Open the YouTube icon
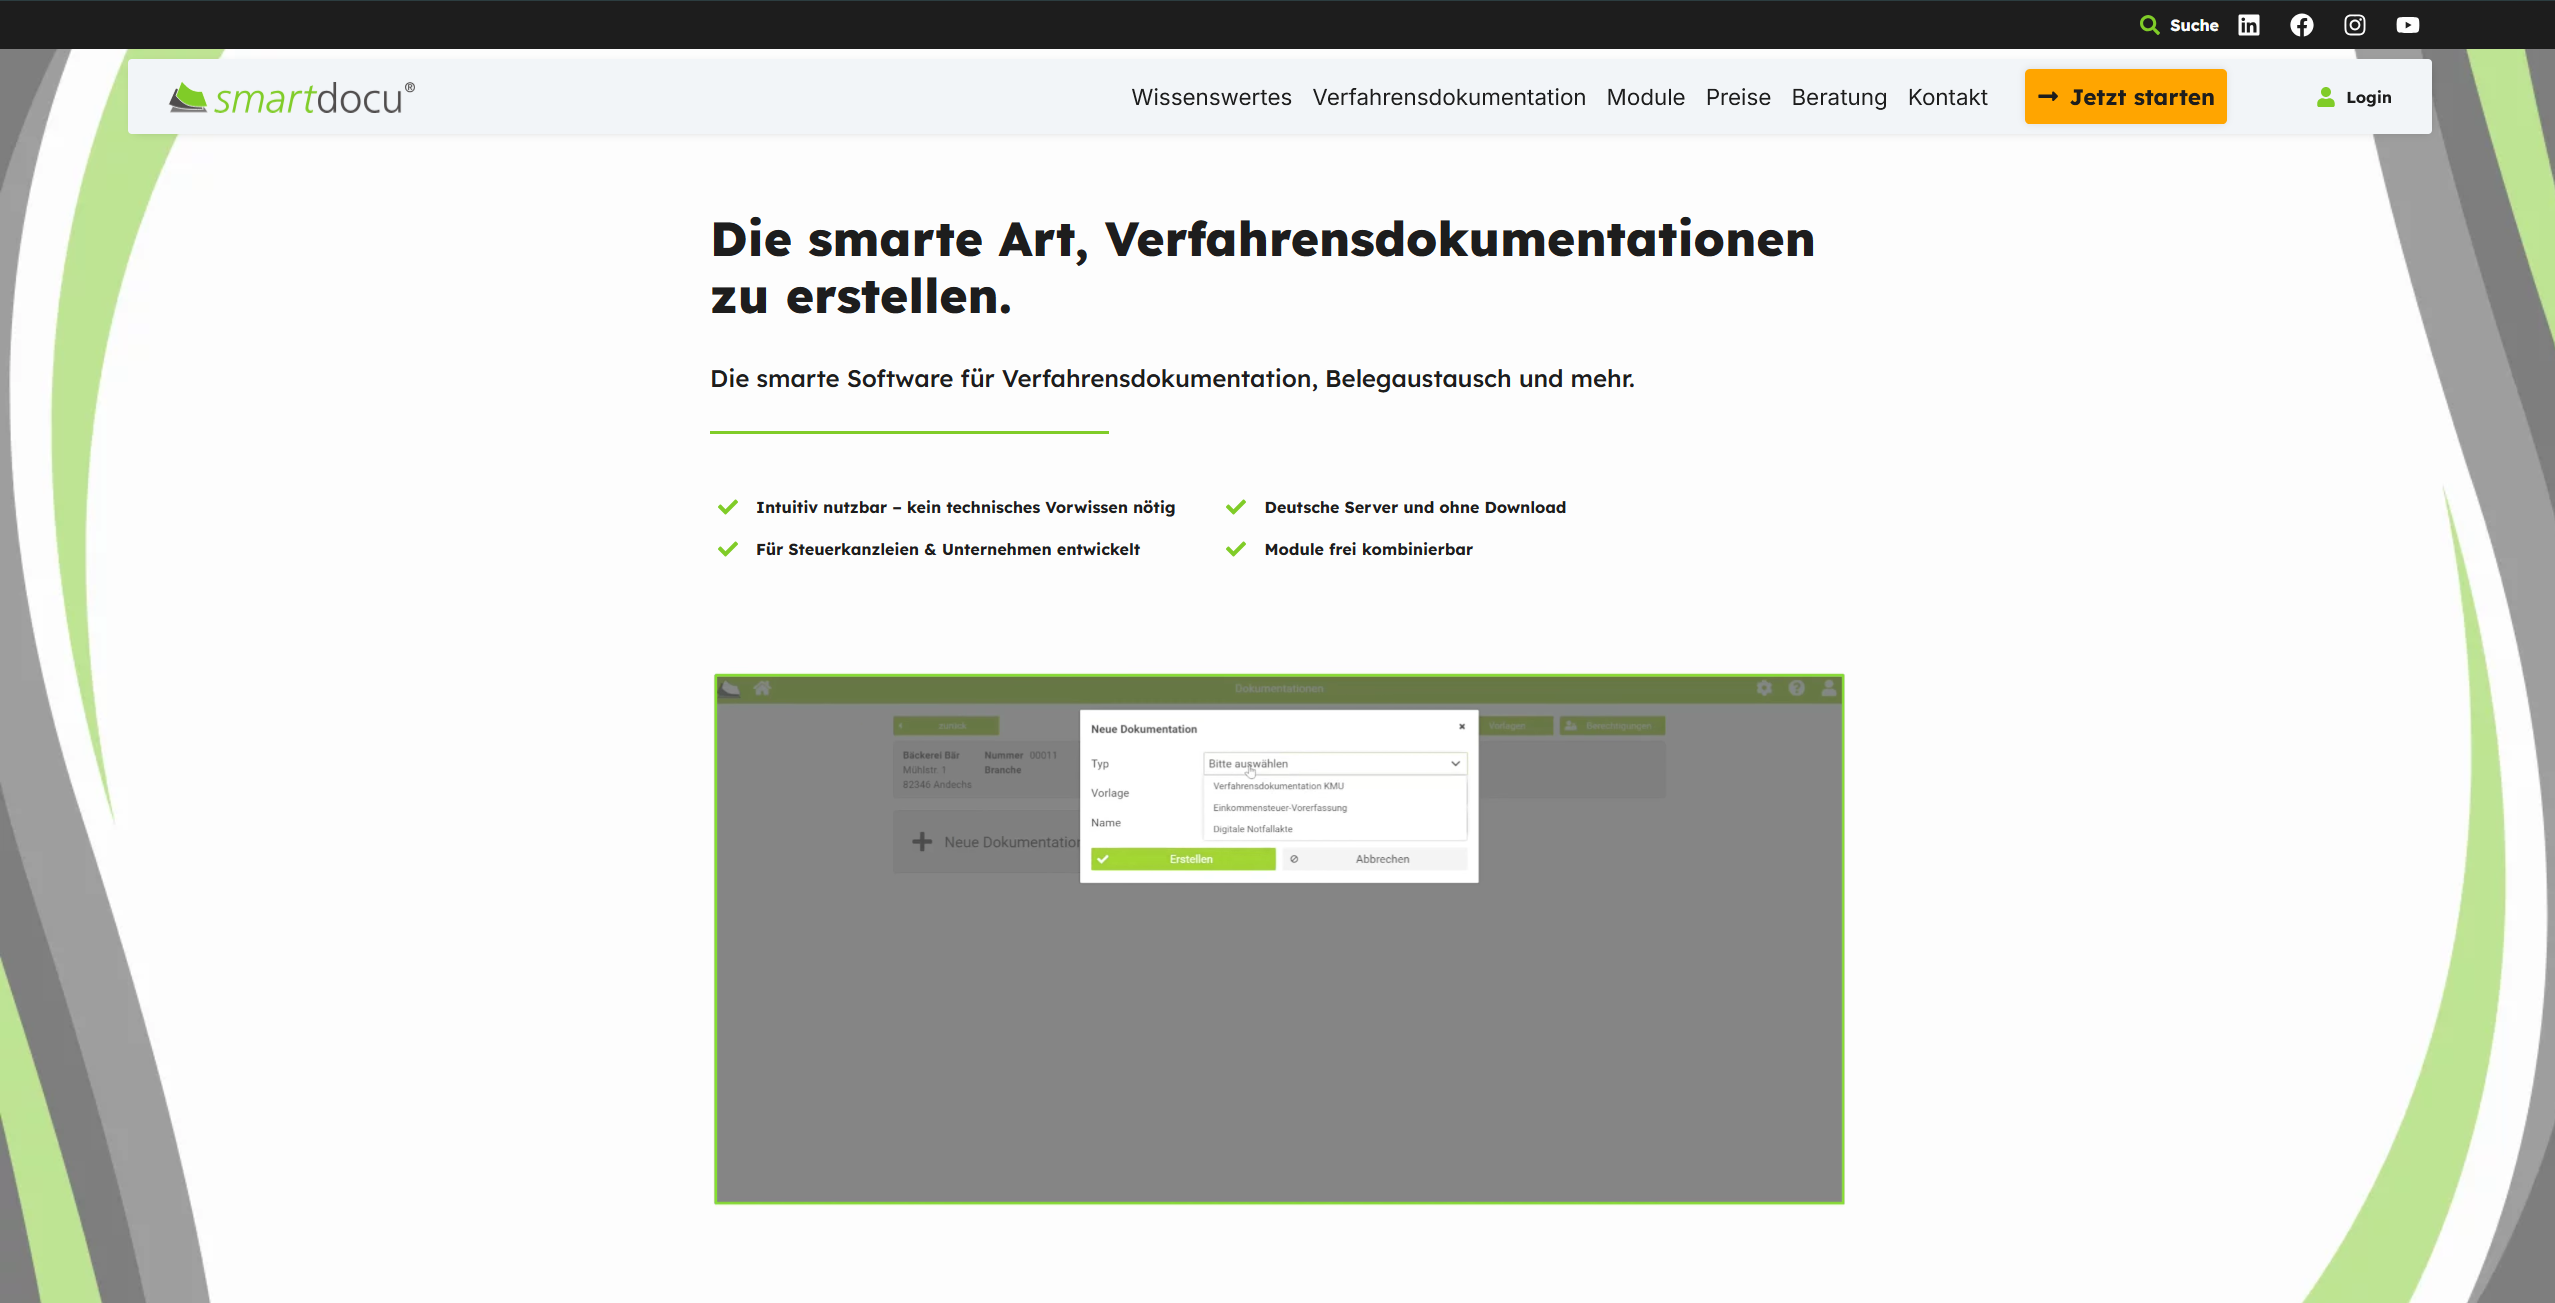 coord(2407,24)
